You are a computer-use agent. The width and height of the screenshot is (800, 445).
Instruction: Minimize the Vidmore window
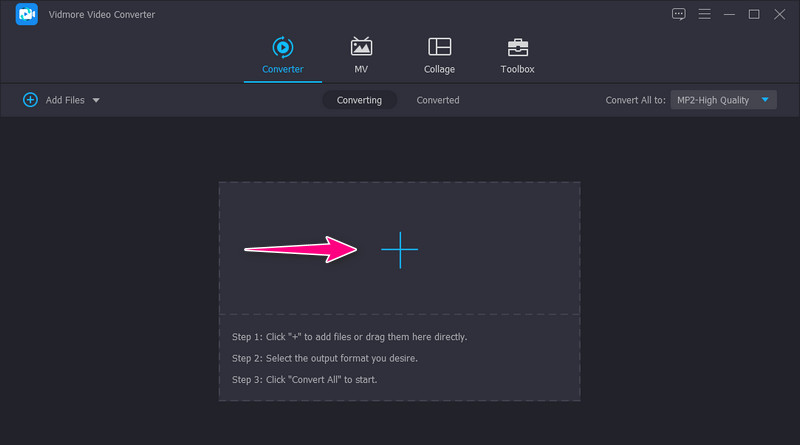pyautogui.click(x=729, y=14)
